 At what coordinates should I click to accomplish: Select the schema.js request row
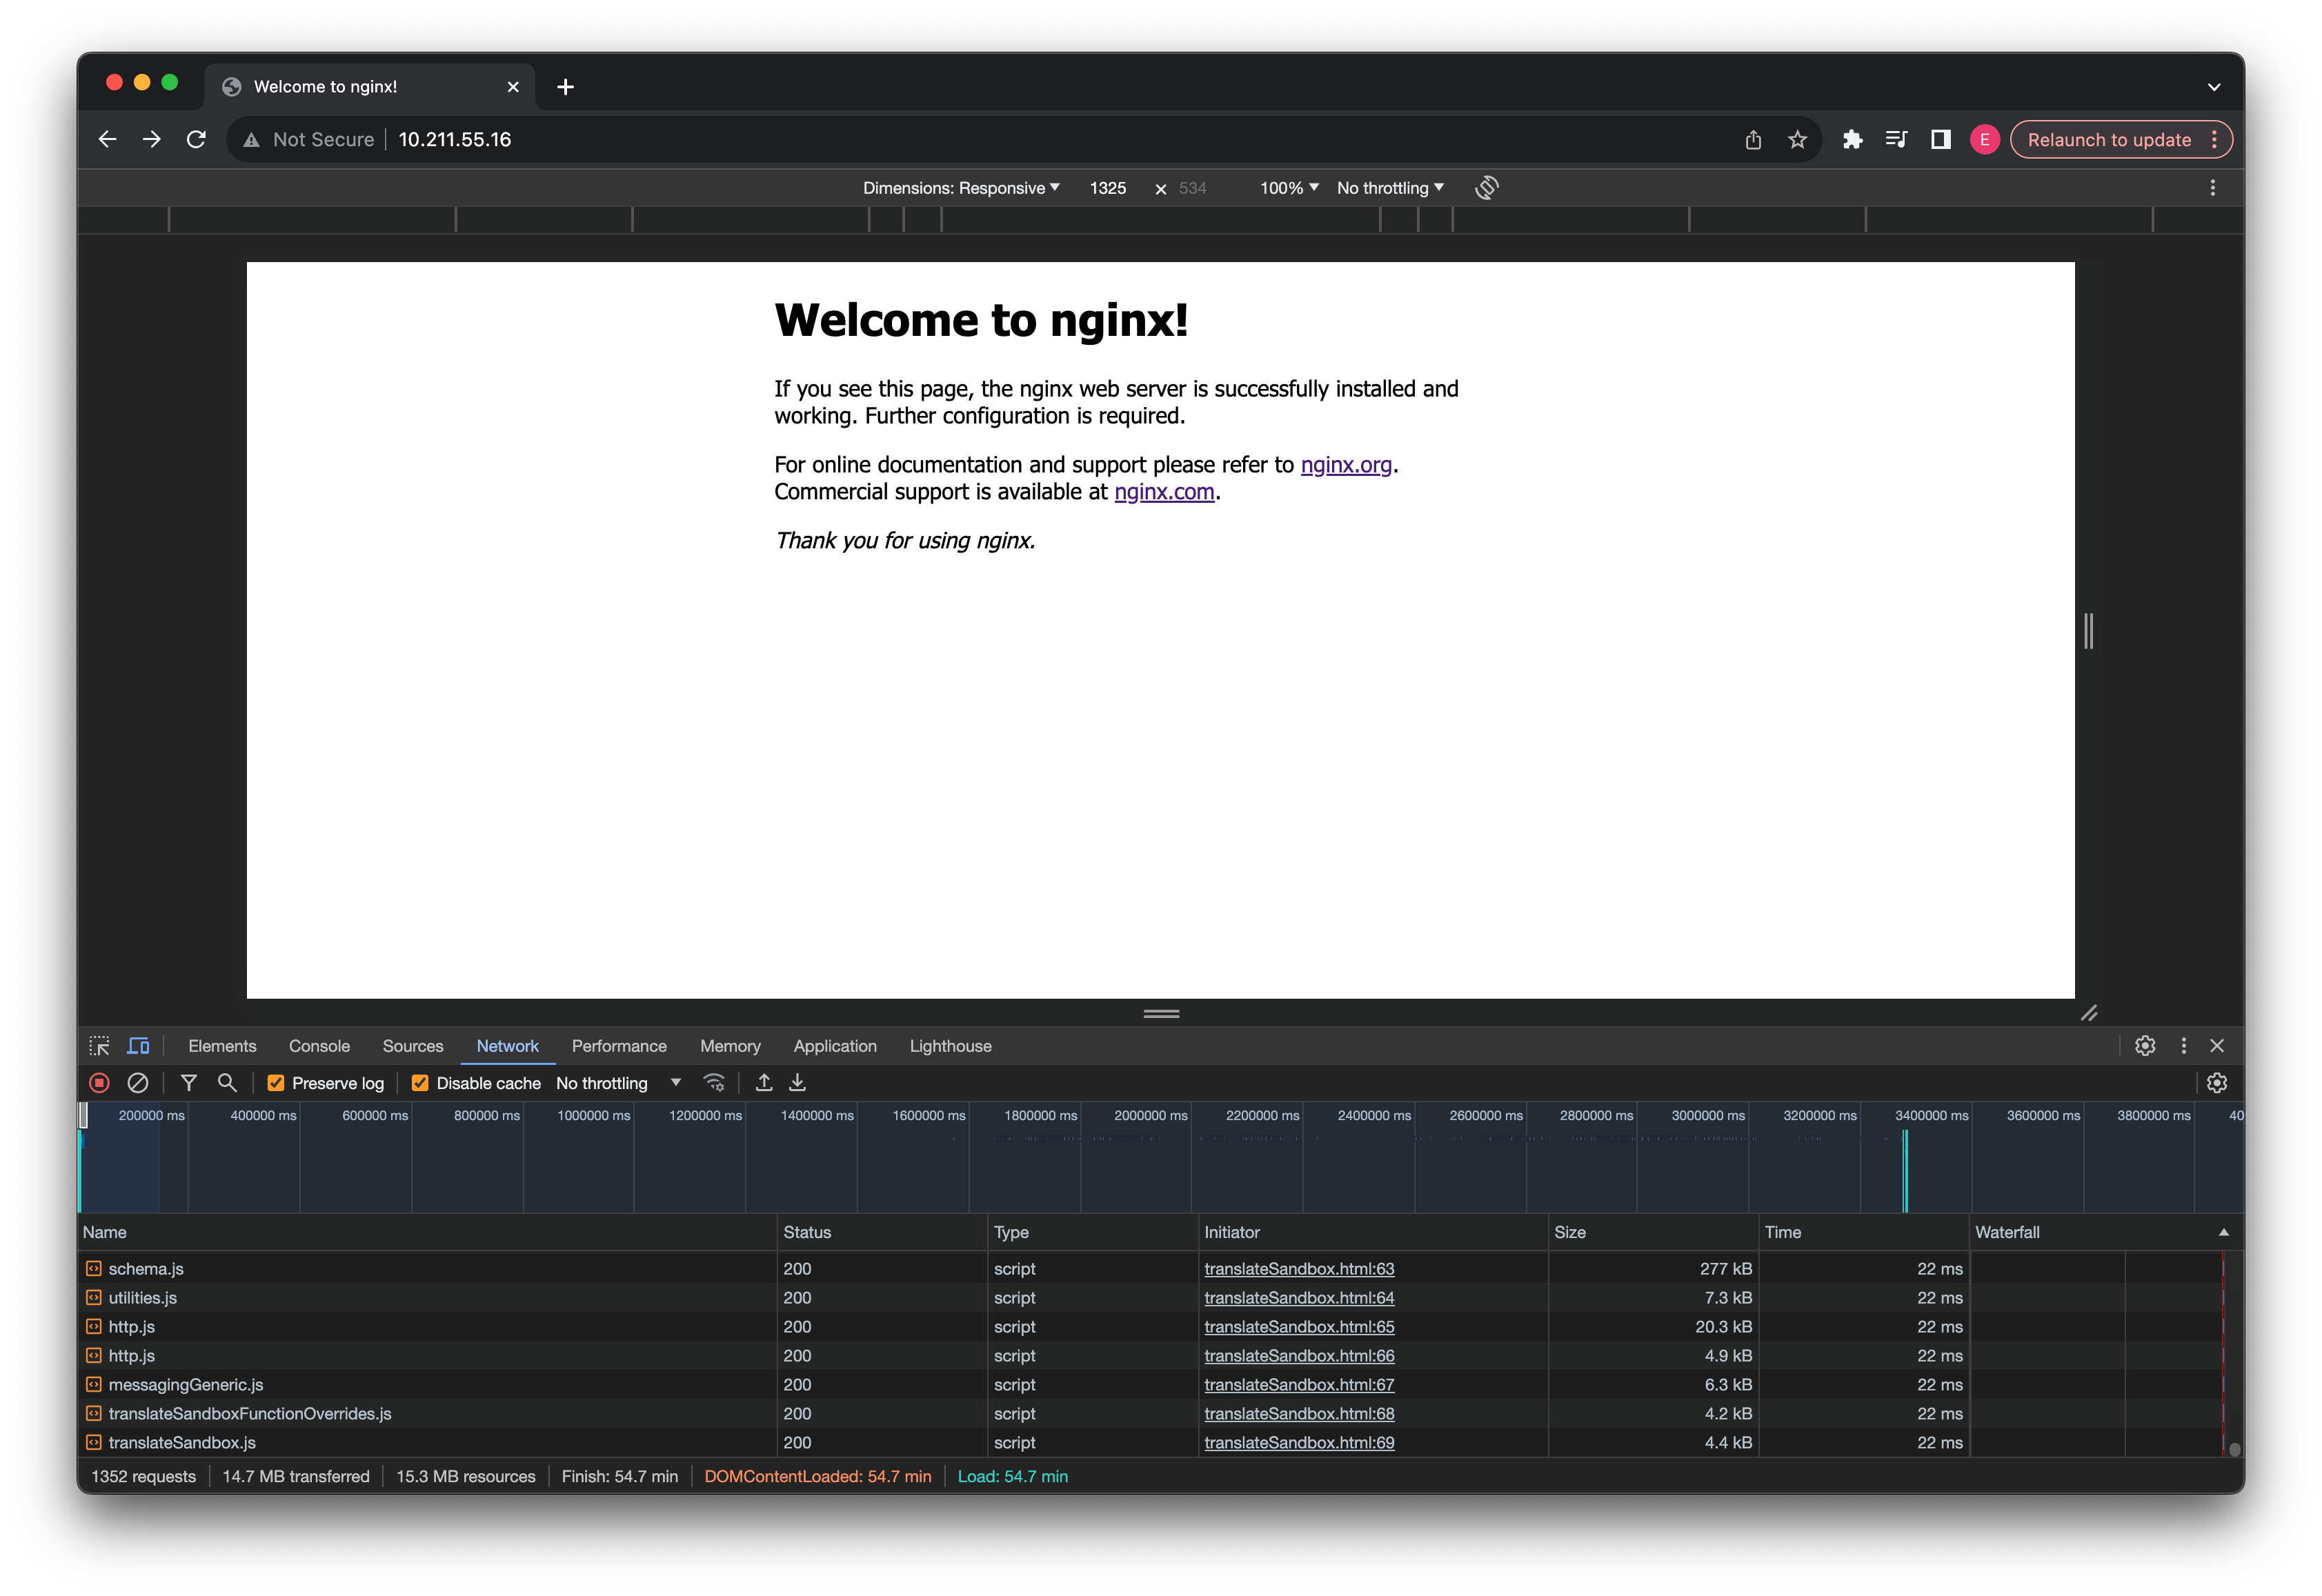pos(1160,1269)
